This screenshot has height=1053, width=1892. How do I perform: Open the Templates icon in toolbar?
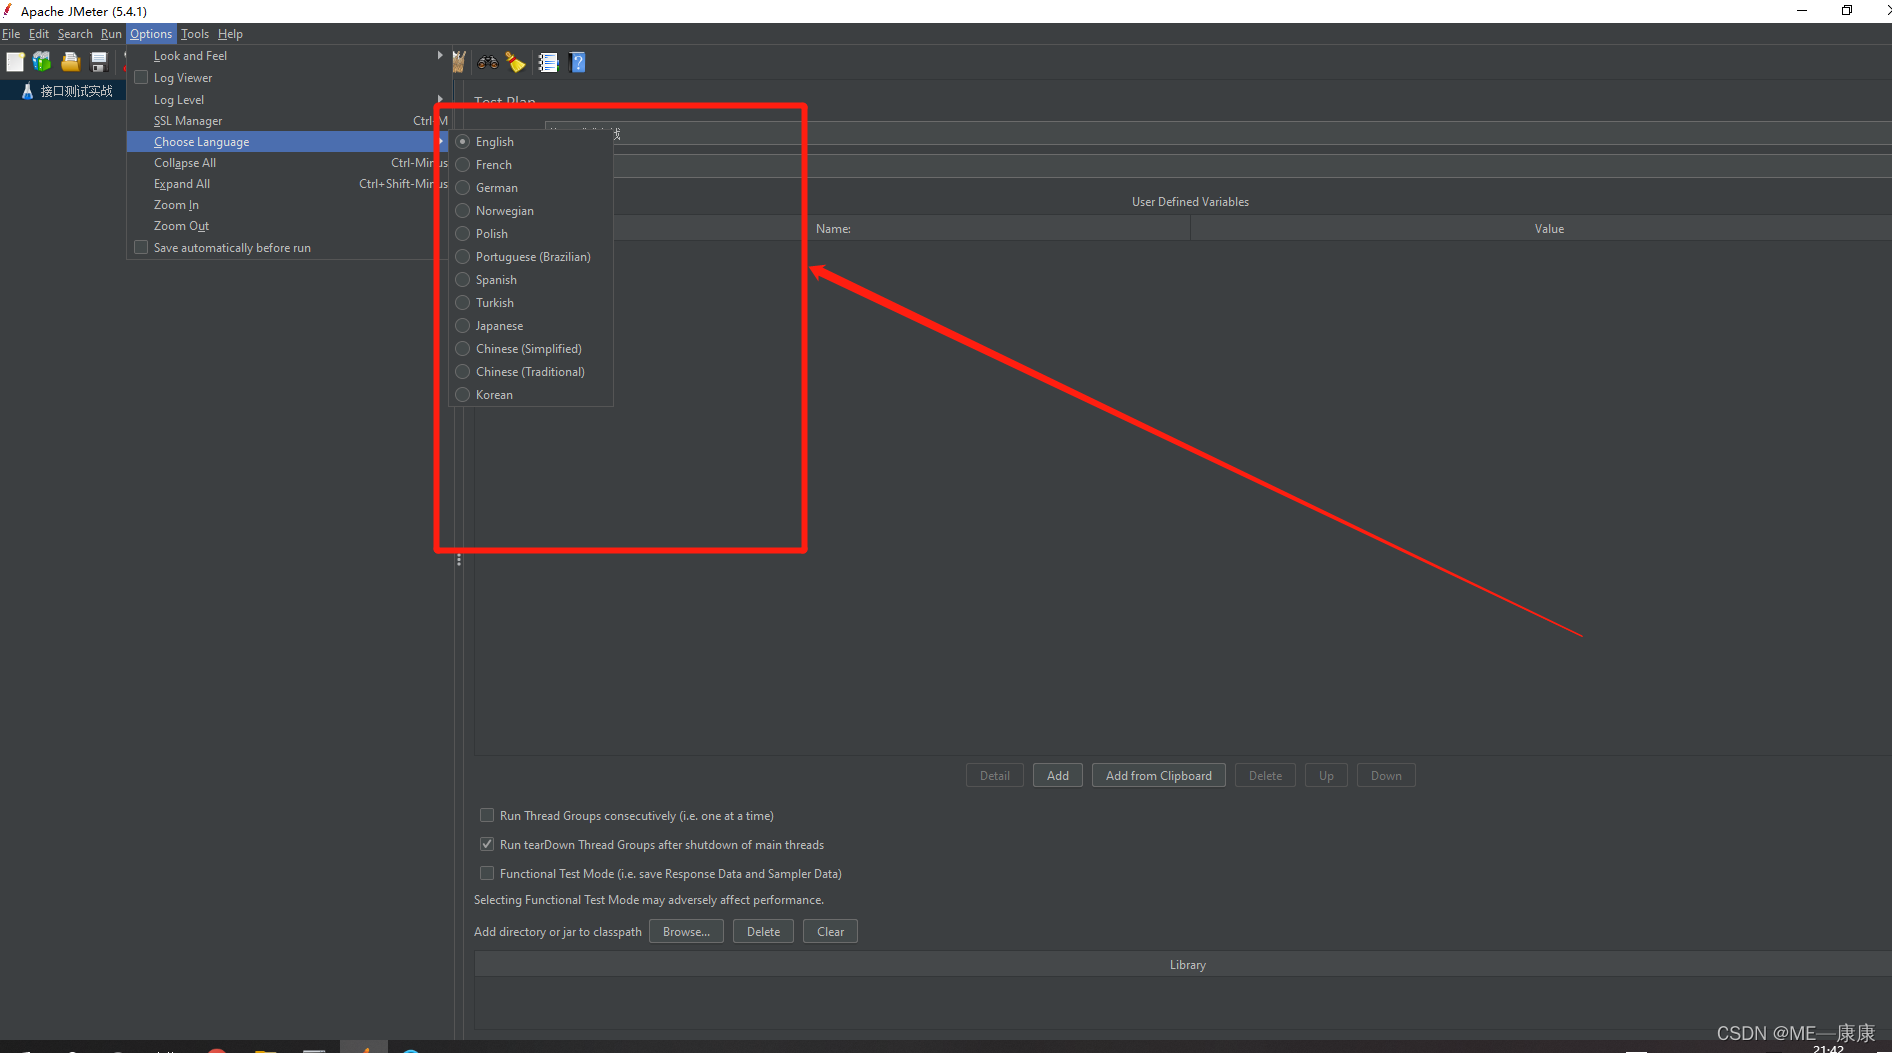pos(42,62)
